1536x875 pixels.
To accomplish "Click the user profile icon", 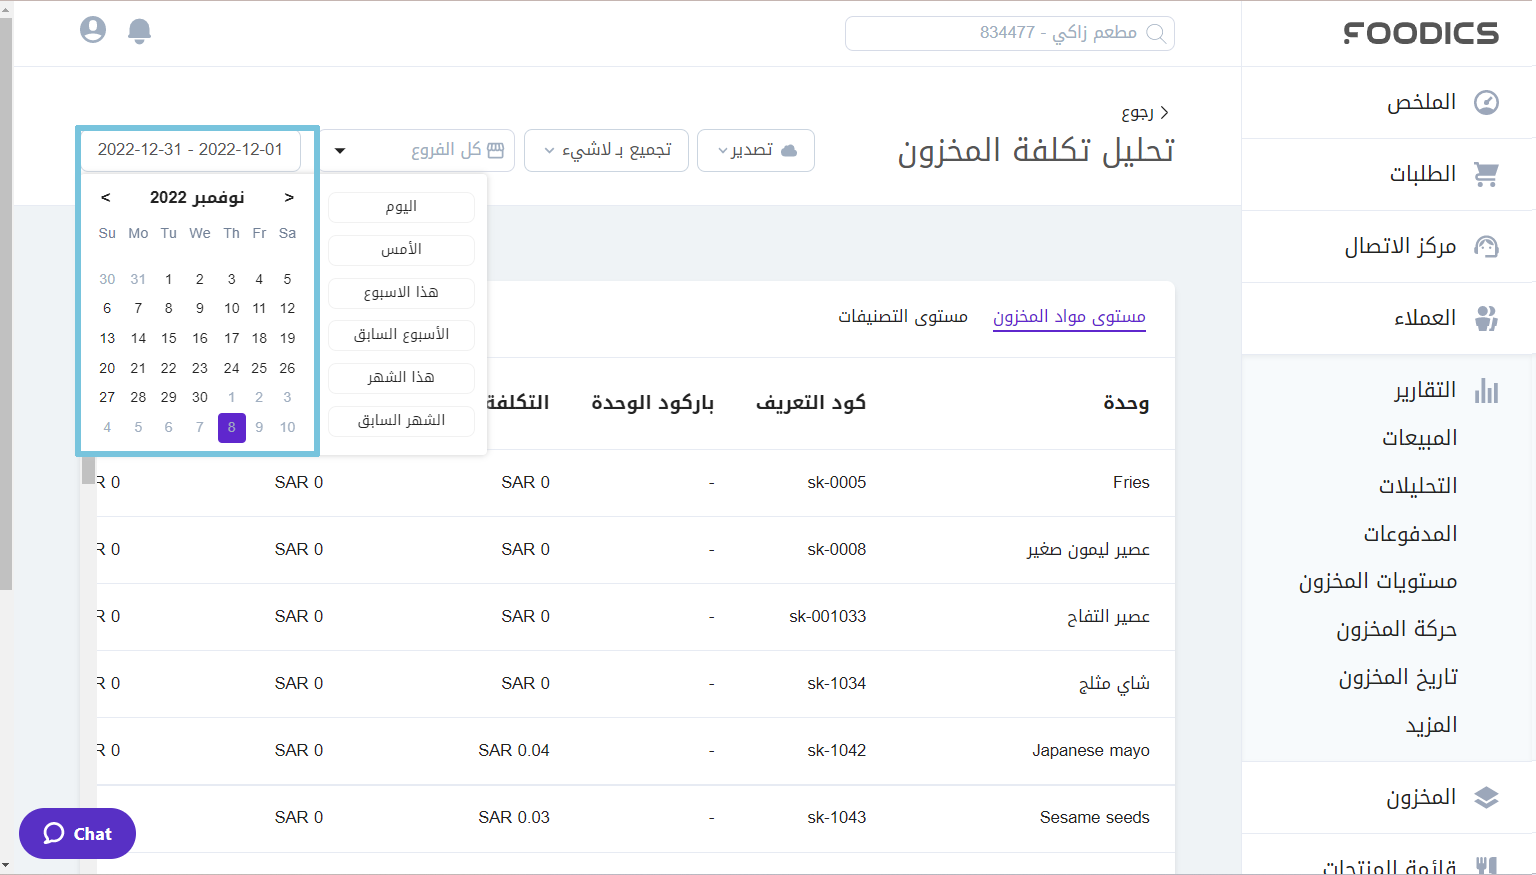I will 93,29.
